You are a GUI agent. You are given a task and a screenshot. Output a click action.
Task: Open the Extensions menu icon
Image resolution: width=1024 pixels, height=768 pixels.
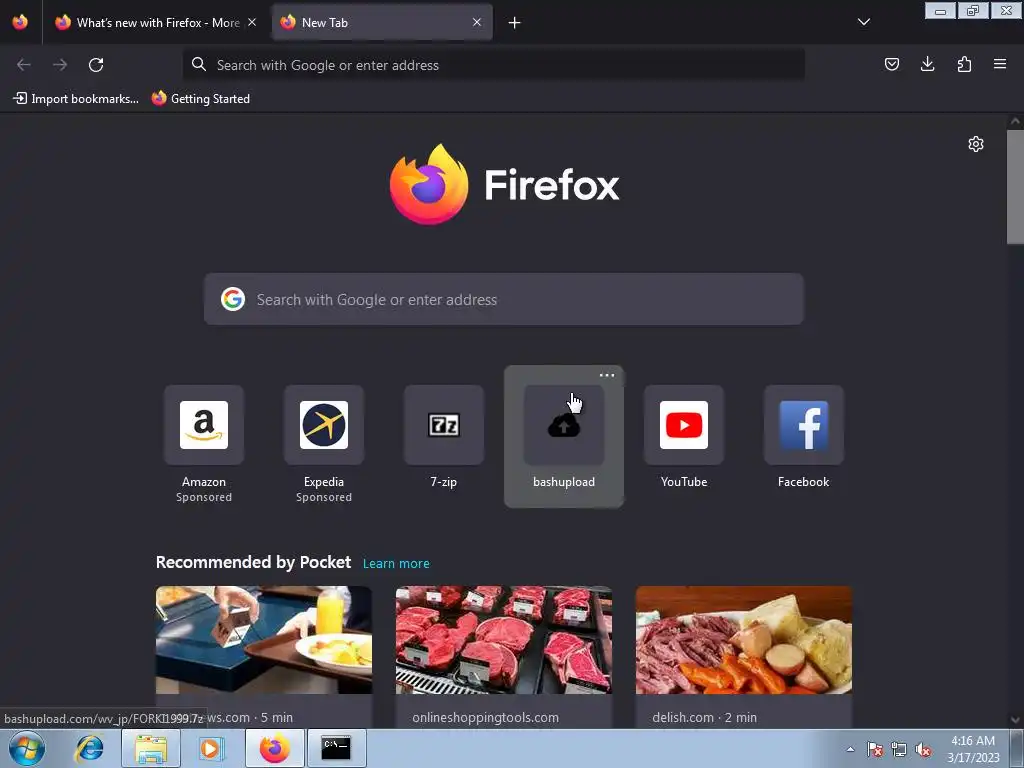[x=964, y=64]
